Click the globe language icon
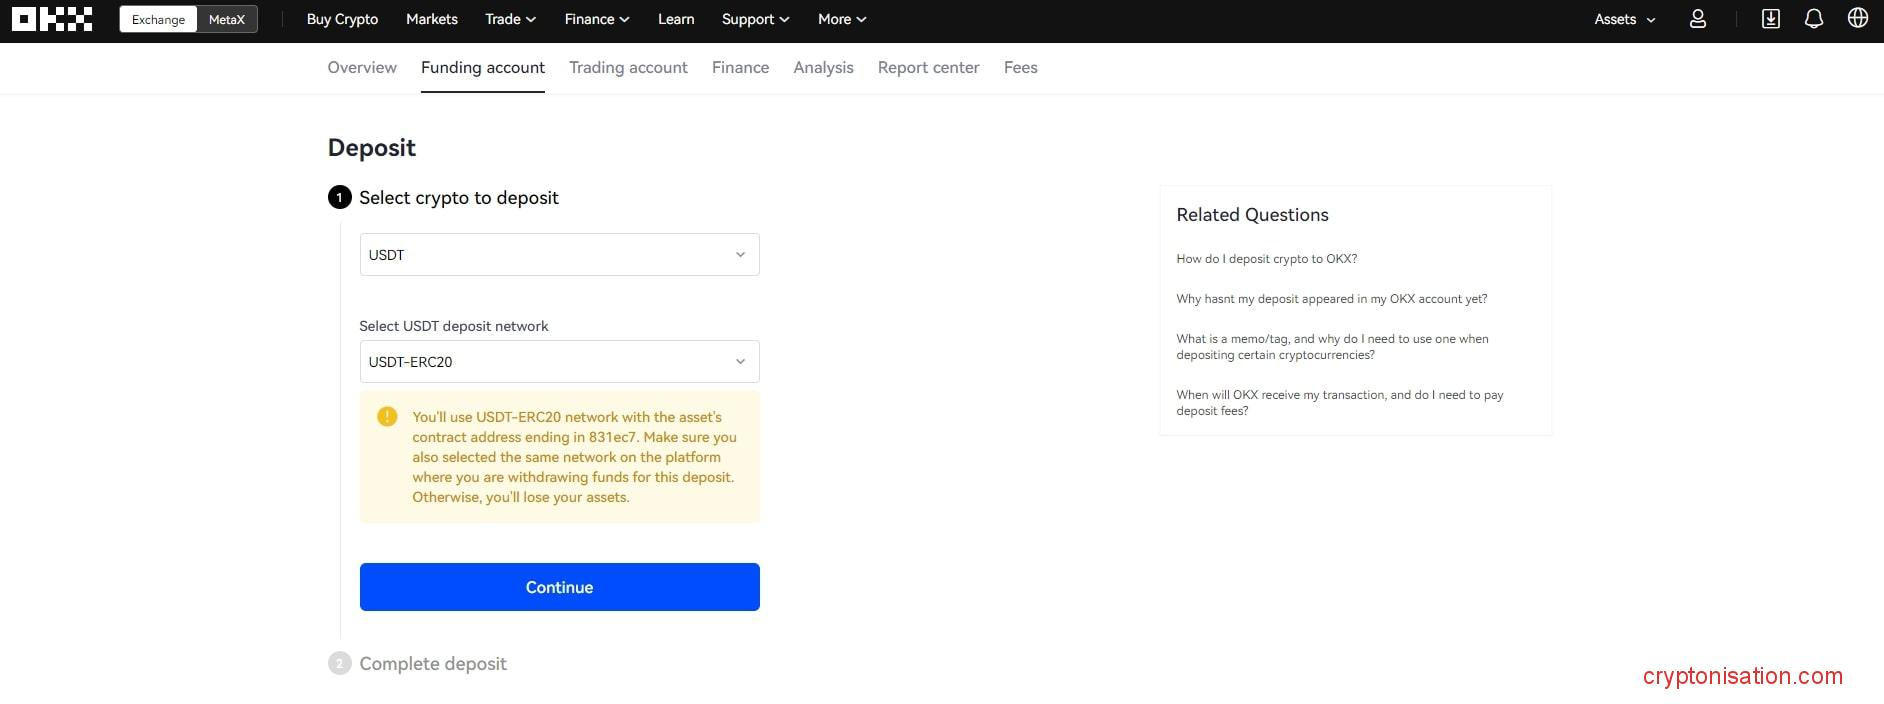 [1857, 19]
